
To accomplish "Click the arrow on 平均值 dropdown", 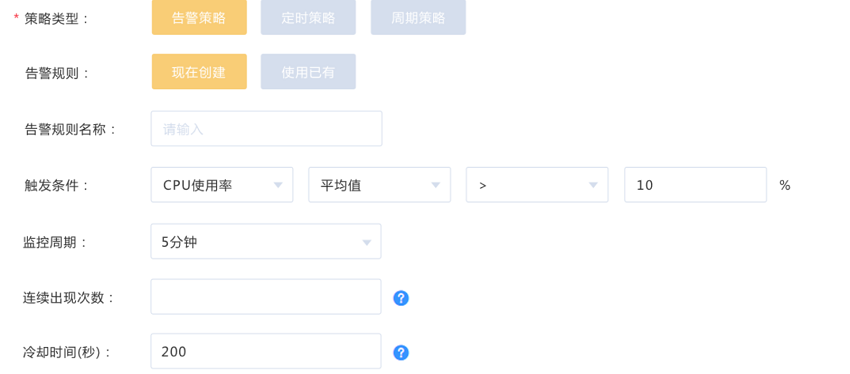I will 435,185.
